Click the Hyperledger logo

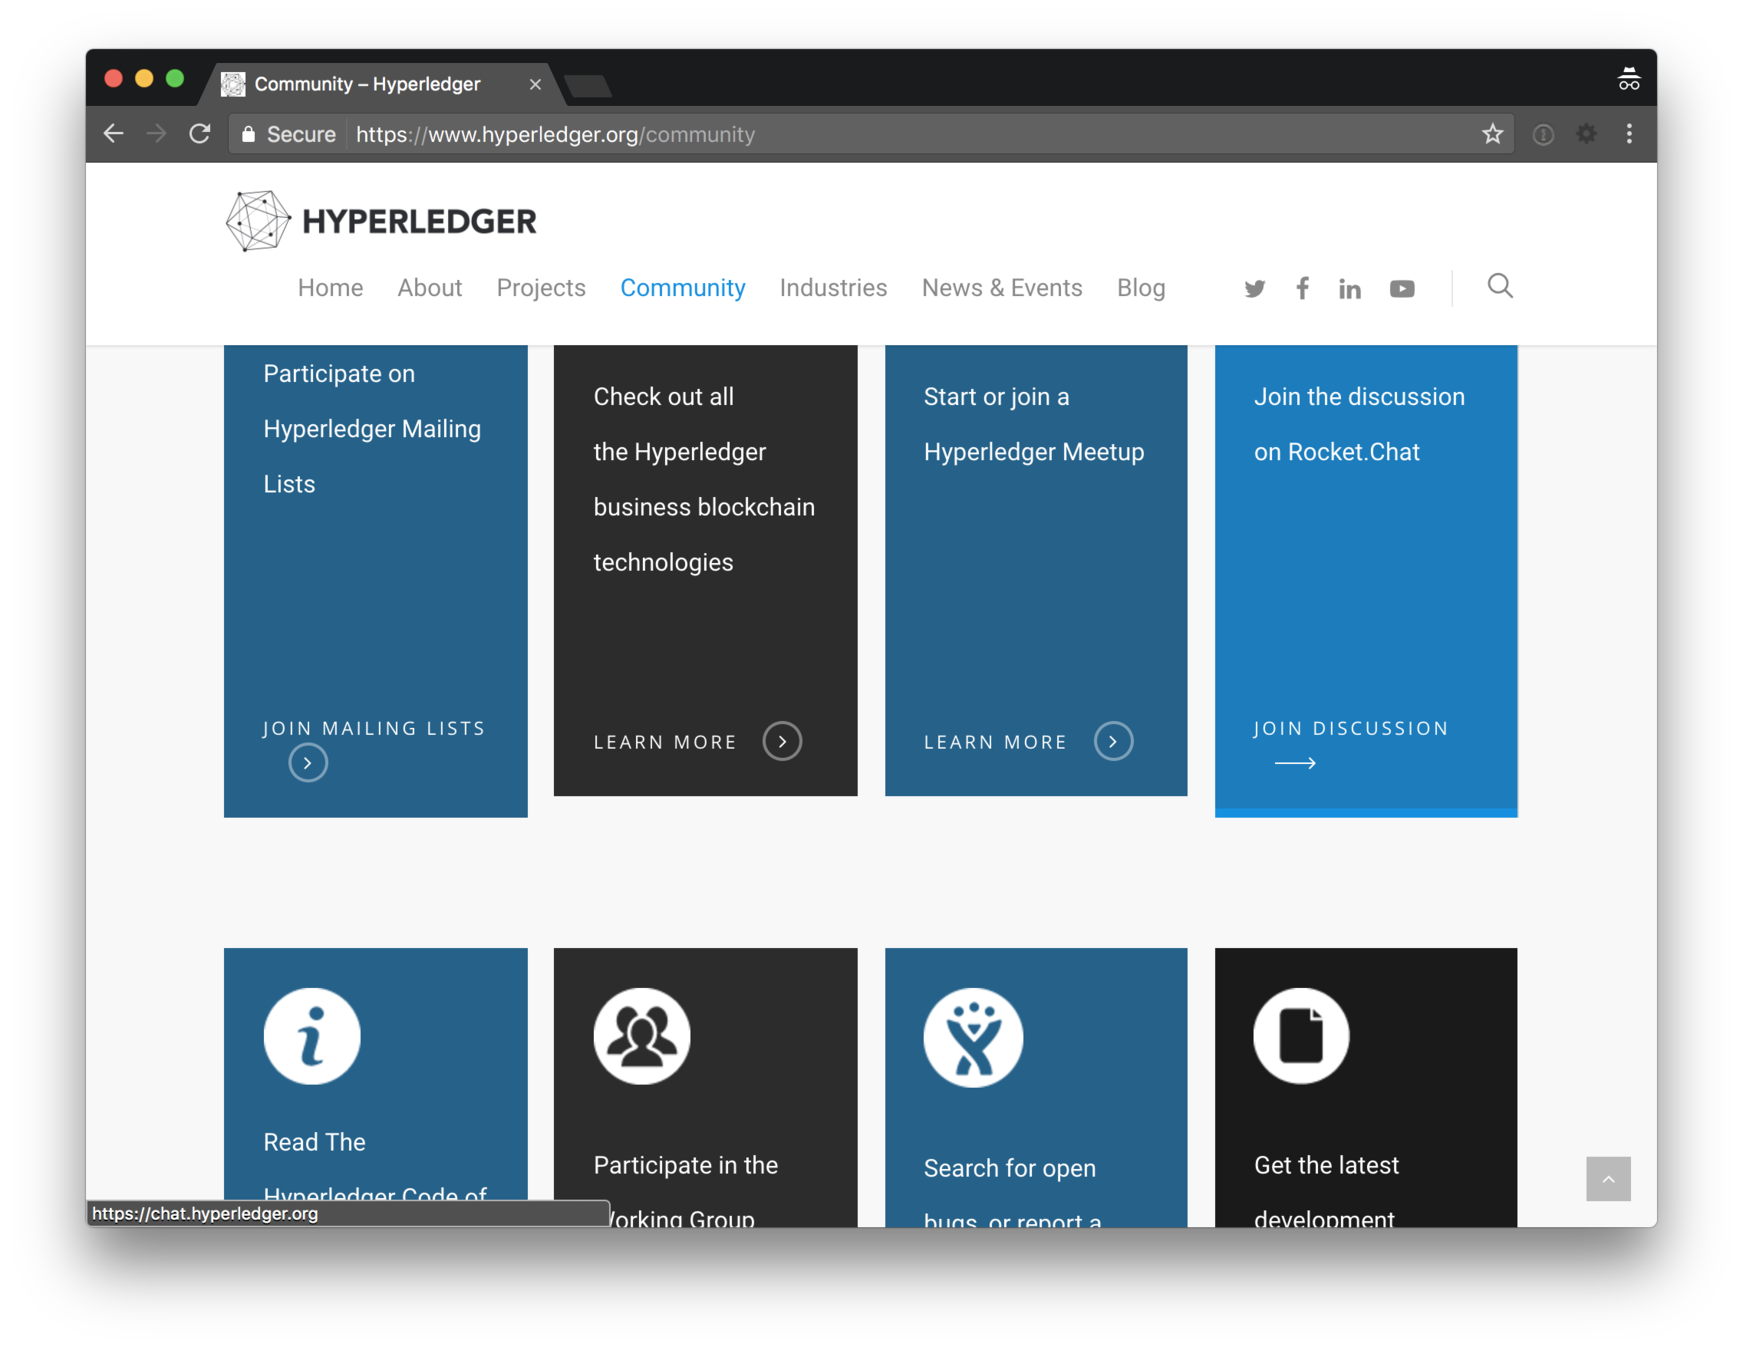click(x=381, y=220)
